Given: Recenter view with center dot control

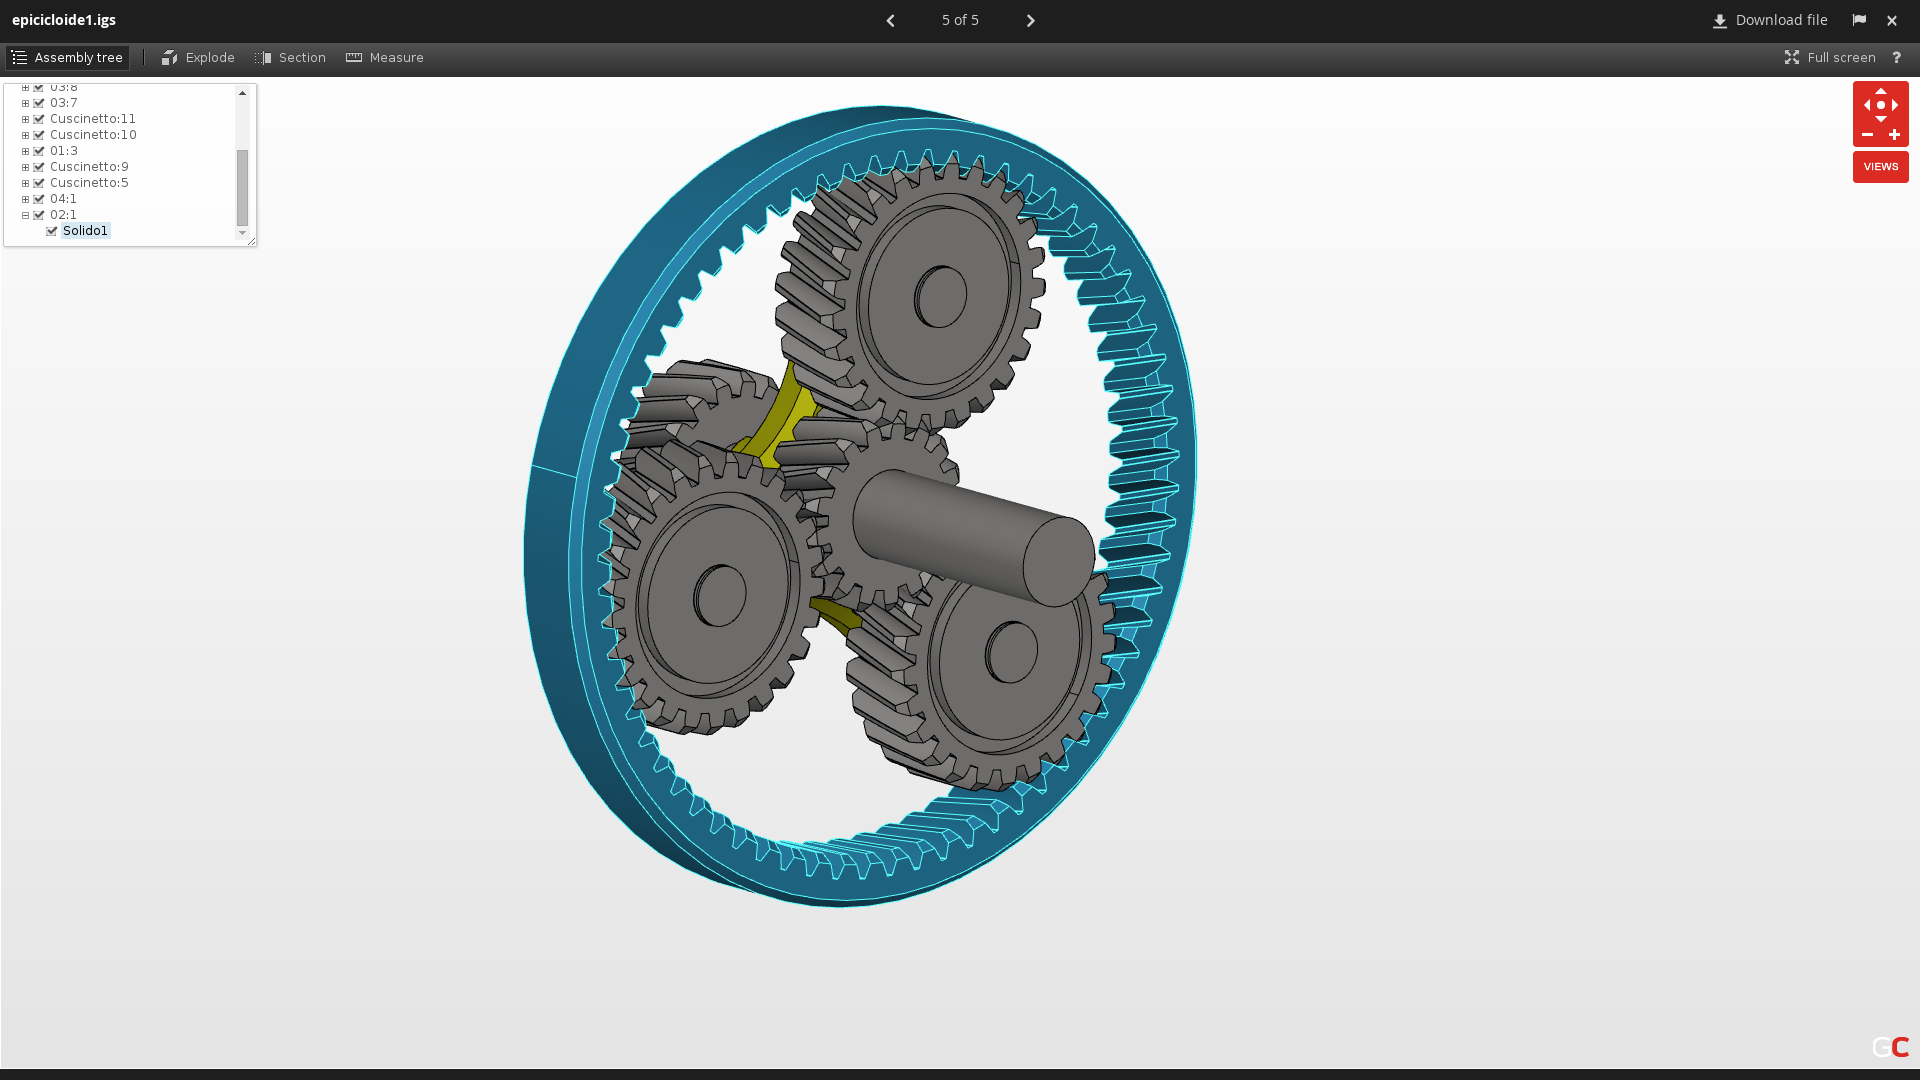Looking at the screenshot, I should 1881,105.
